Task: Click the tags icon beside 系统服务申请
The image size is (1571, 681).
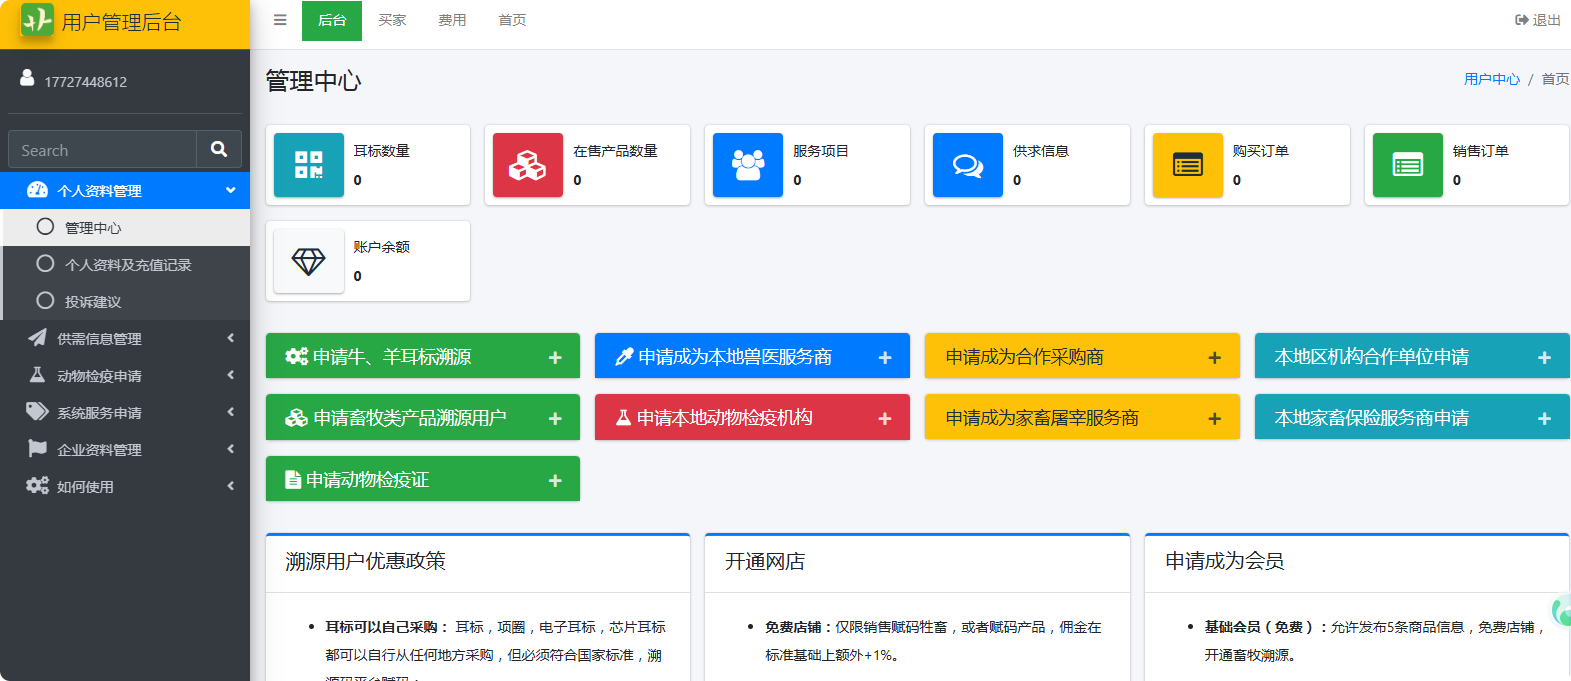Action: 37,412
